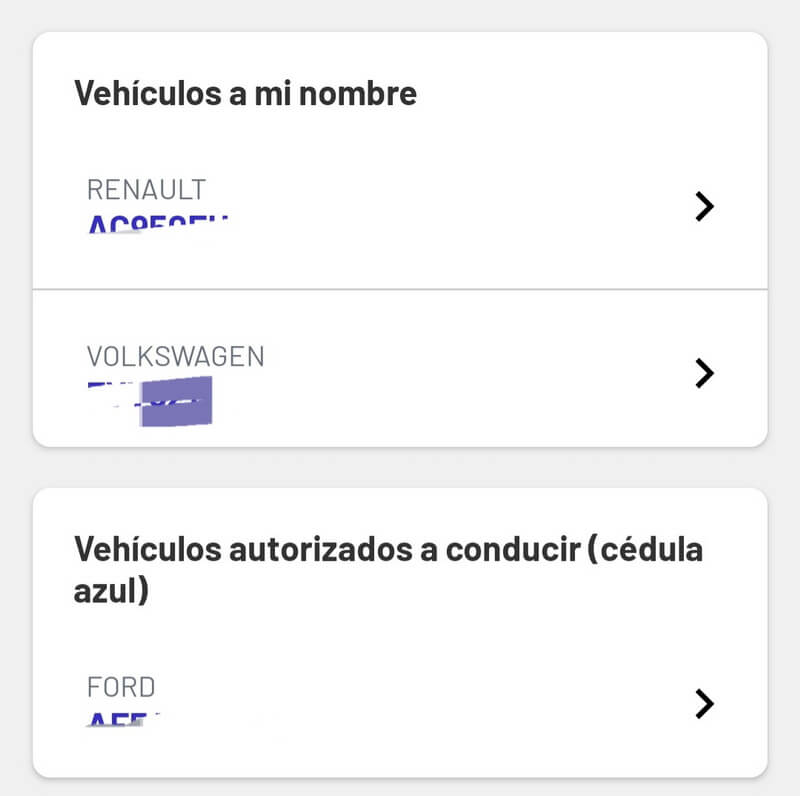This screenshot has width=800, height=796.
Task: Click the purple redacted plate under Volkswagen
Action: pyautogui.click(x=176, y=402)
